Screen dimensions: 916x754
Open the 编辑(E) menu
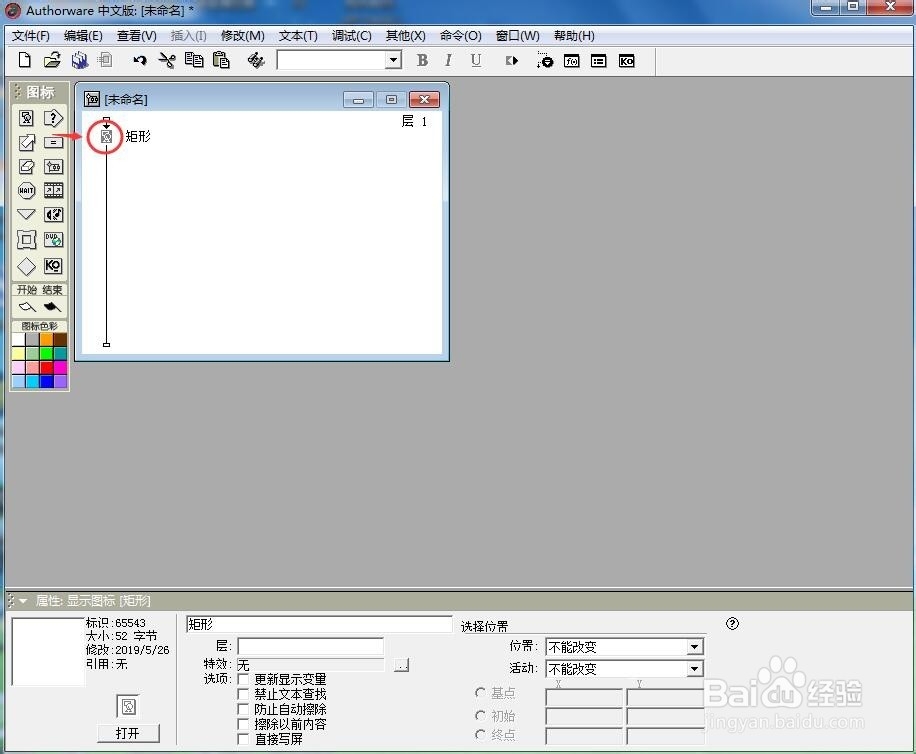pos(83,36)
